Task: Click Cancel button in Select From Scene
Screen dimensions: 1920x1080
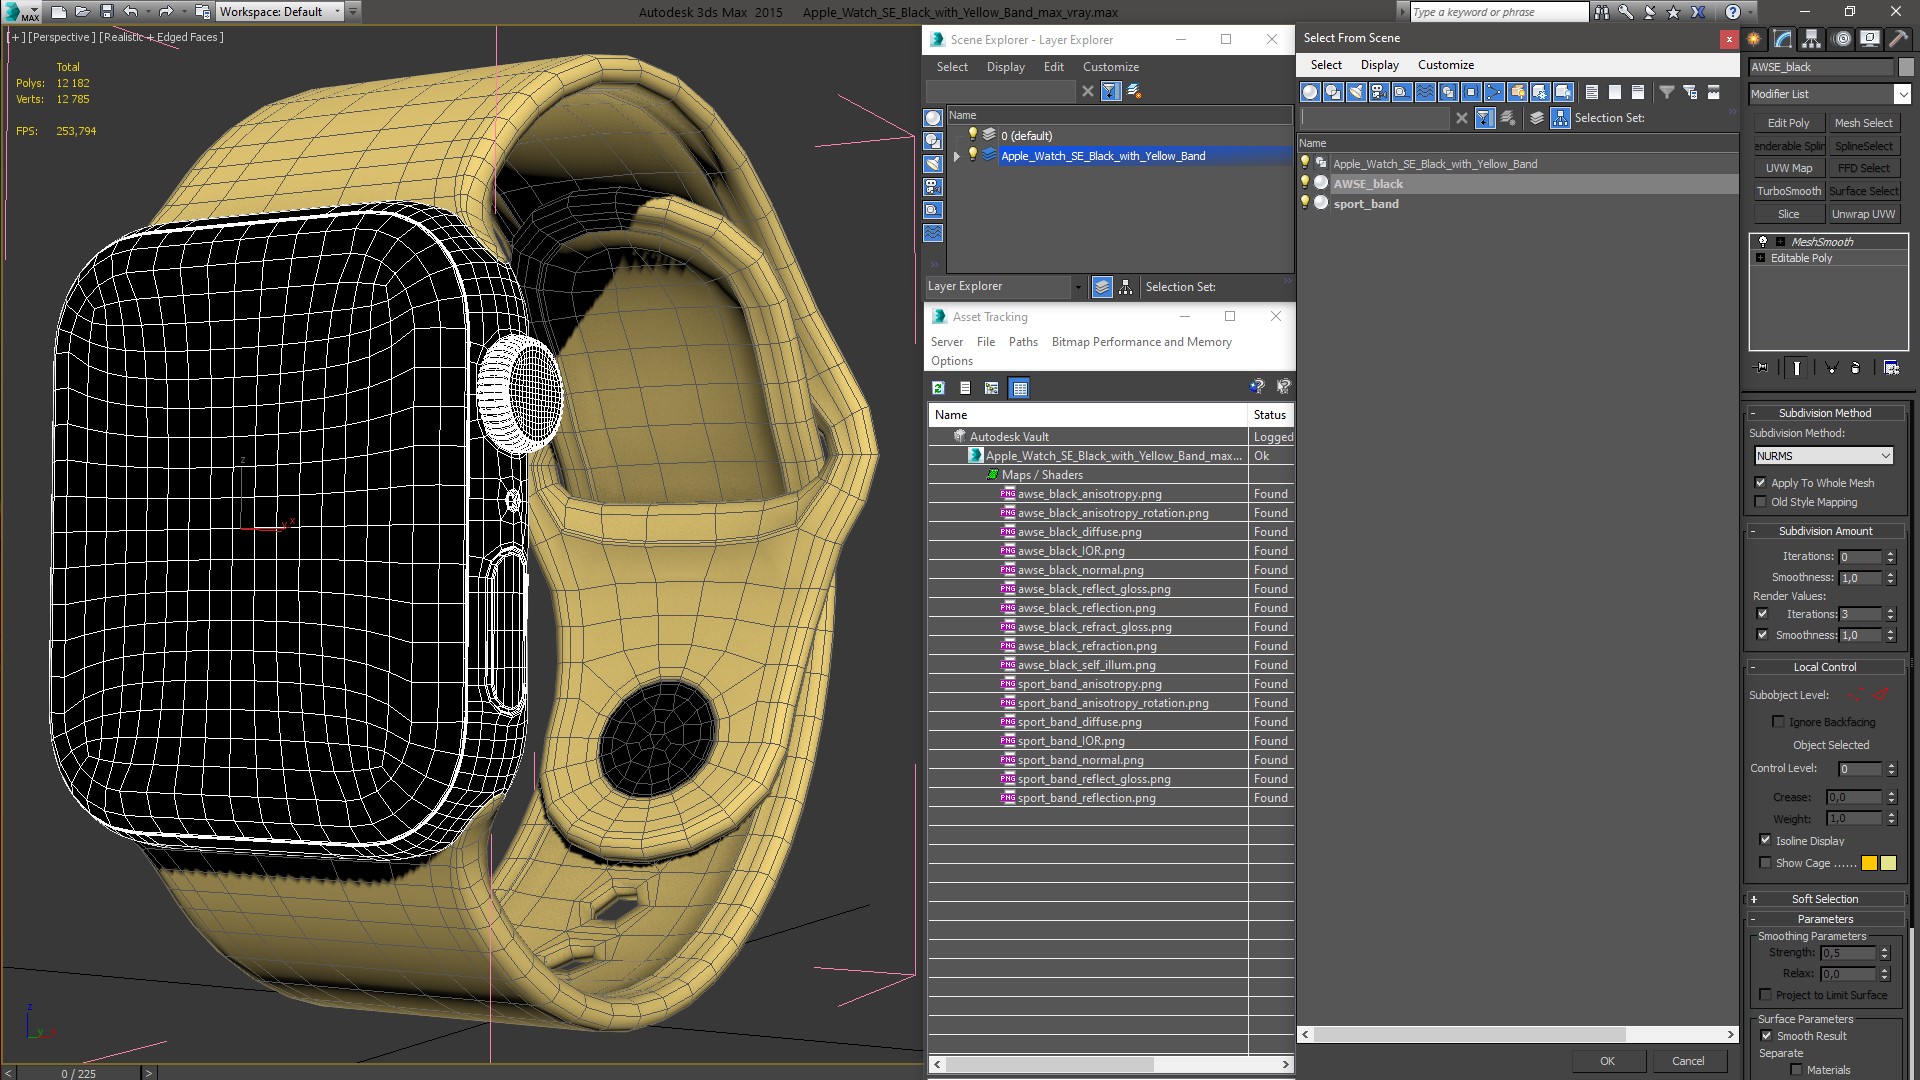Action: [x=1688, y=1061]
